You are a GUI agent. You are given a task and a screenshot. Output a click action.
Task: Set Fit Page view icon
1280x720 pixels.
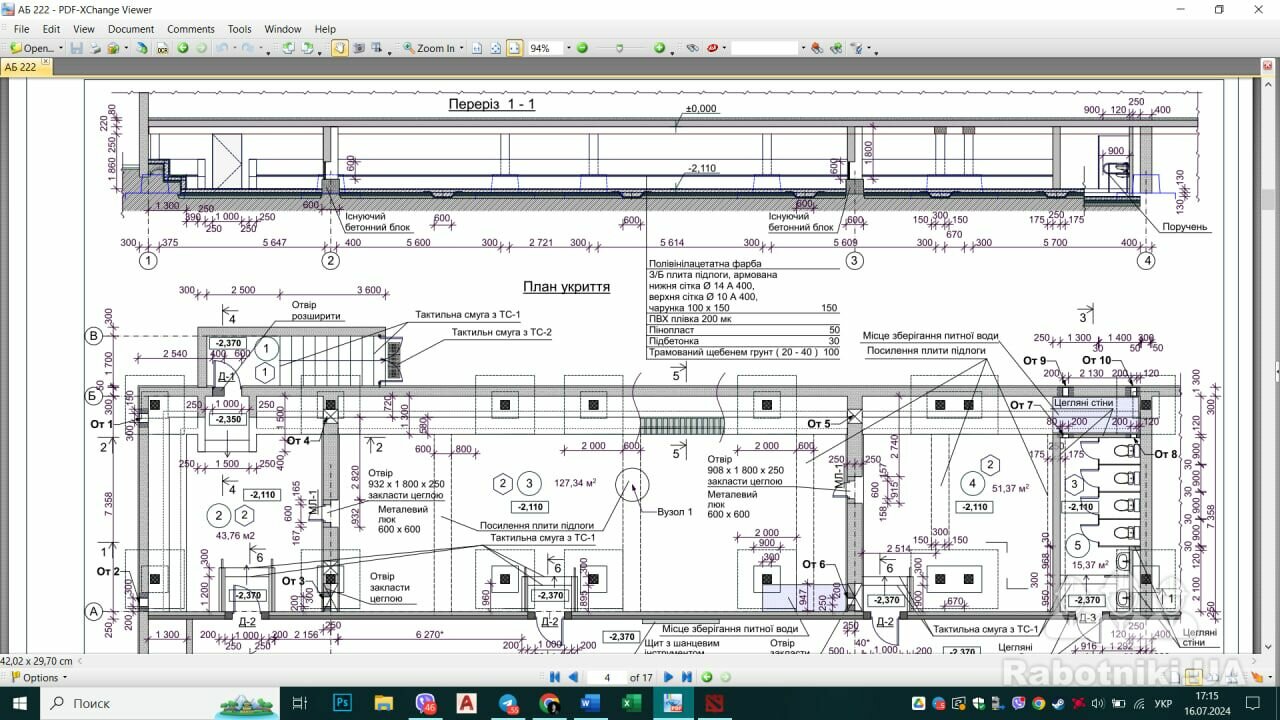pyautogui.click(x=495, y=48)
